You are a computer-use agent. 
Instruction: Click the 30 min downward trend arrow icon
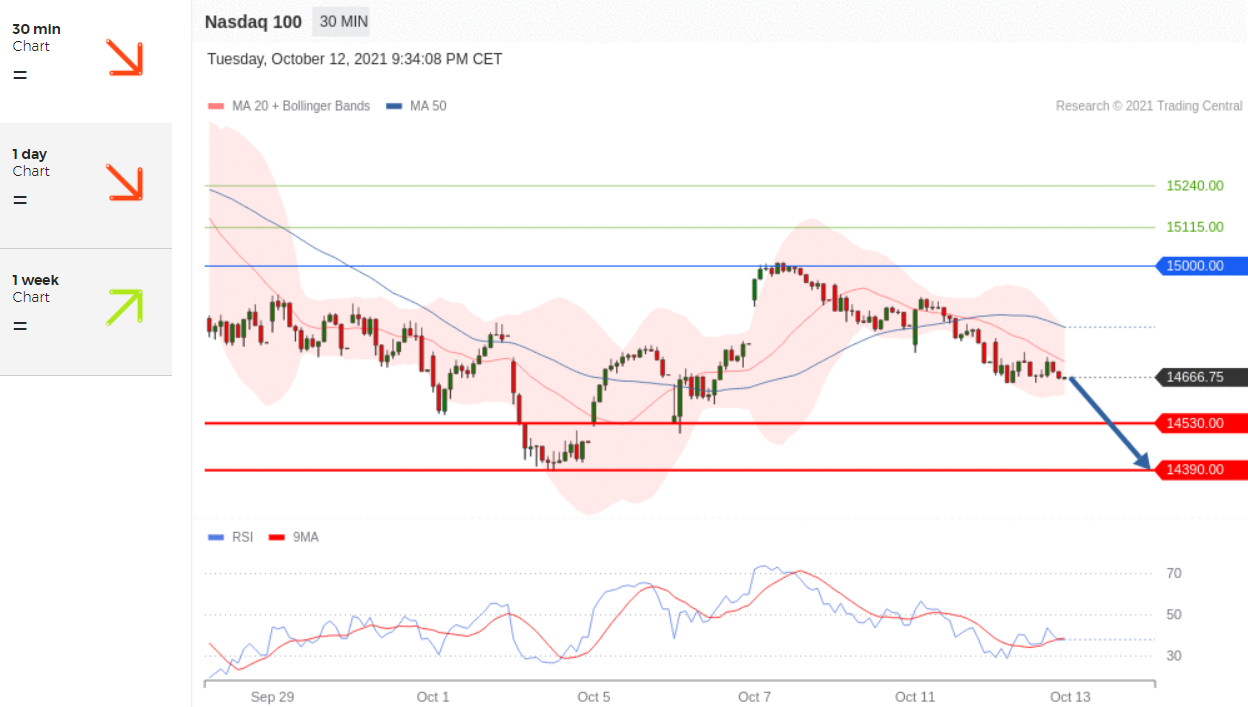[x=125, y=58]
